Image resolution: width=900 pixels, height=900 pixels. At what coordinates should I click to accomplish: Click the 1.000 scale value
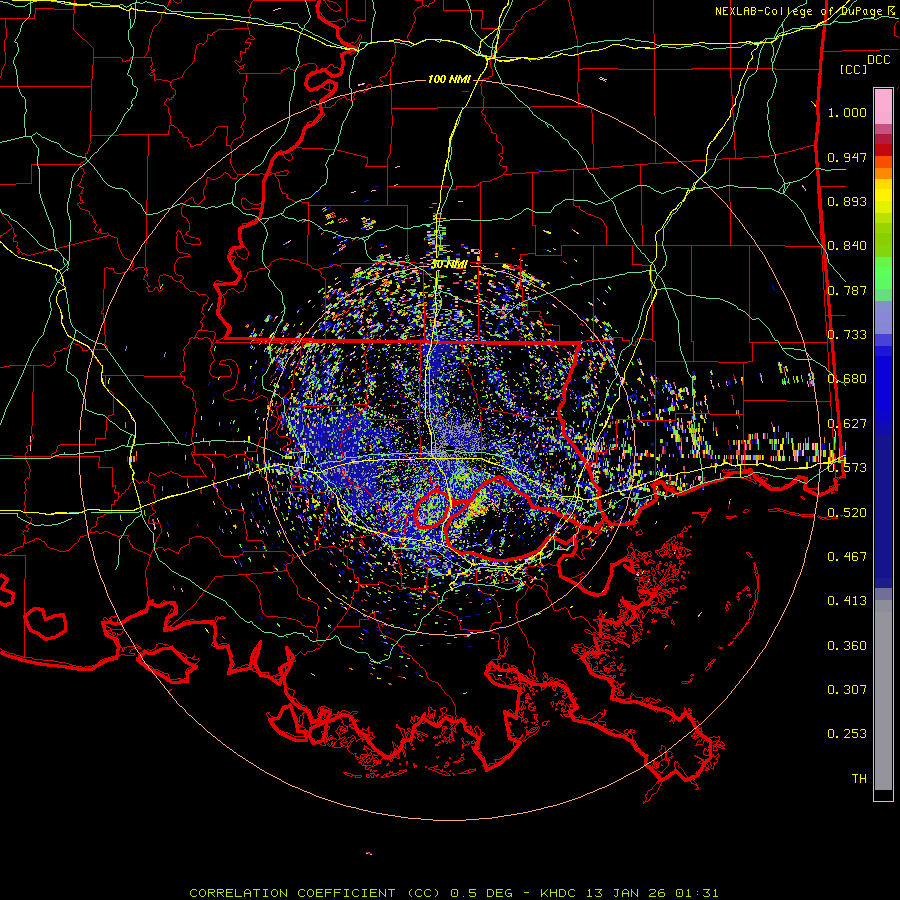(847, 112)
